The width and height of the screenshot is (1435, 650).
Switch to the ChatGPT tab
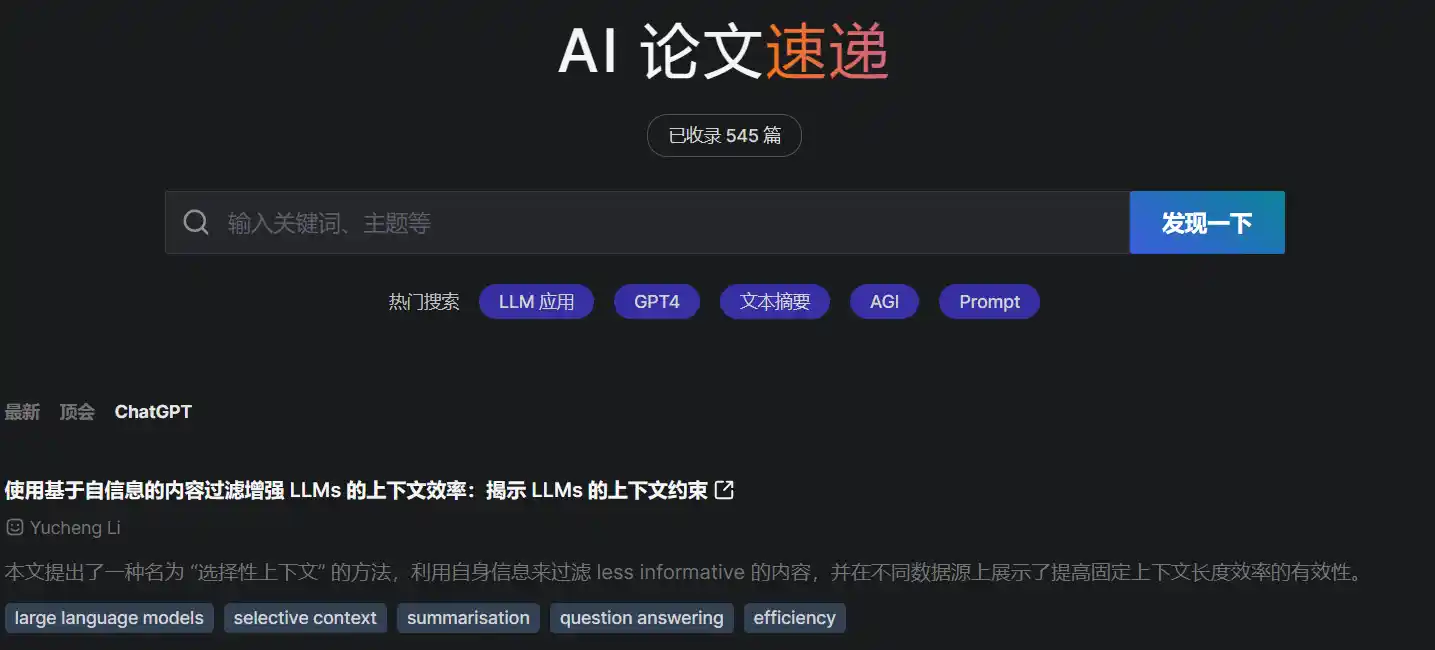(x=153, y=412)
